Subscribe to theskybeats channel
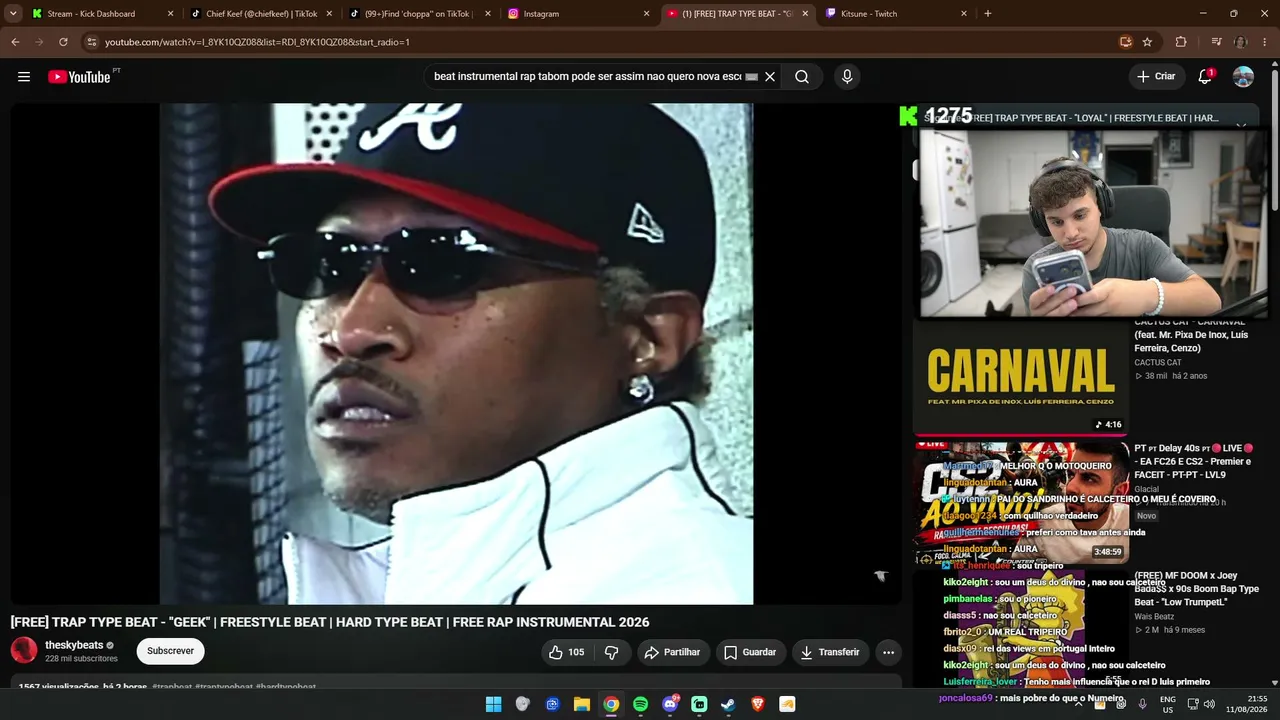This screenshot has height=720, width=1280. [x=171, y=651]
